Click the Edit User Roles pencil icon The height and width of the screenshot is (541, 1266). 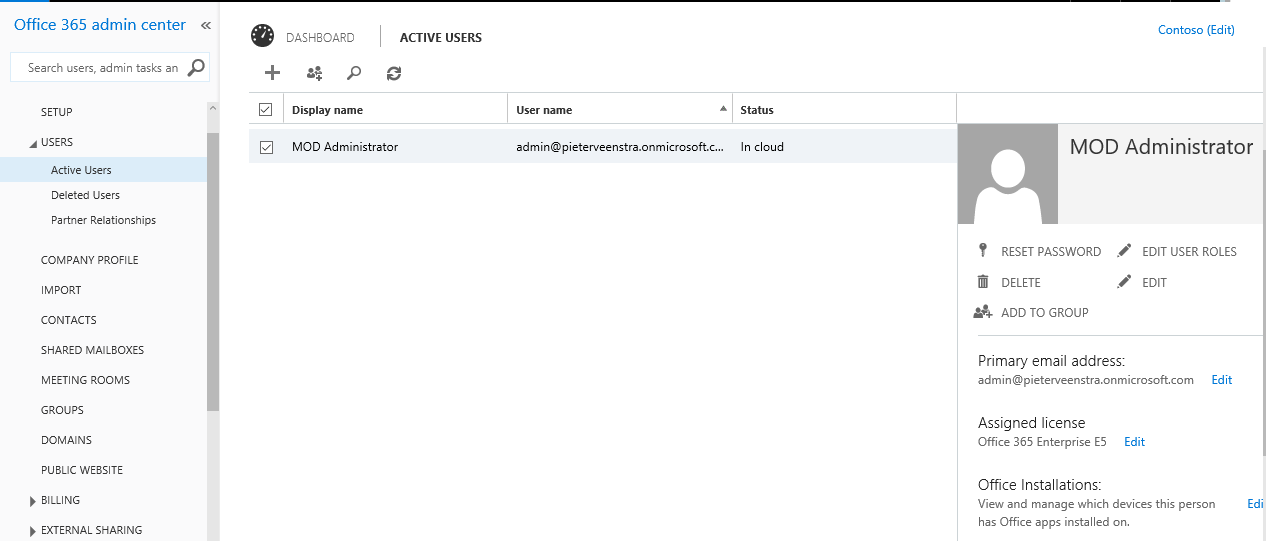(1124, 251)
